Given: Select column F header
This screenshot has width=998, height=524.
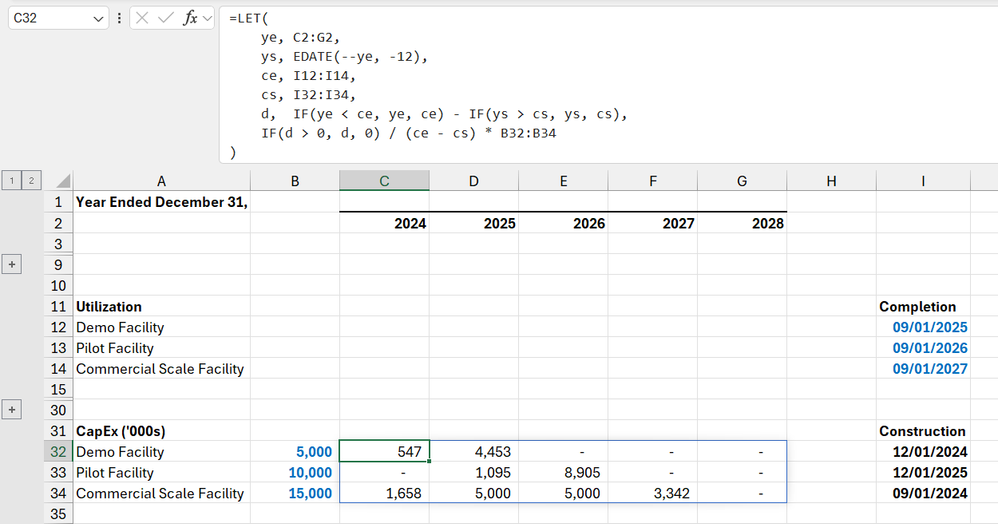Looking at the screenshot, I should click(x=652, y=181).
